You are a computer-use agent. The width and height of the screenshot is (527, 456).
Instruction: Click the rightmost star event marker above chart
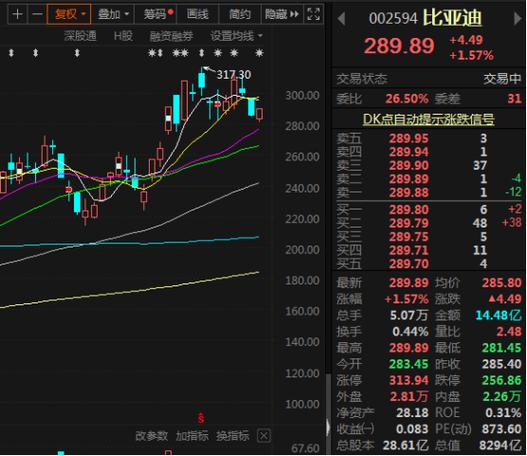(259, 53)
